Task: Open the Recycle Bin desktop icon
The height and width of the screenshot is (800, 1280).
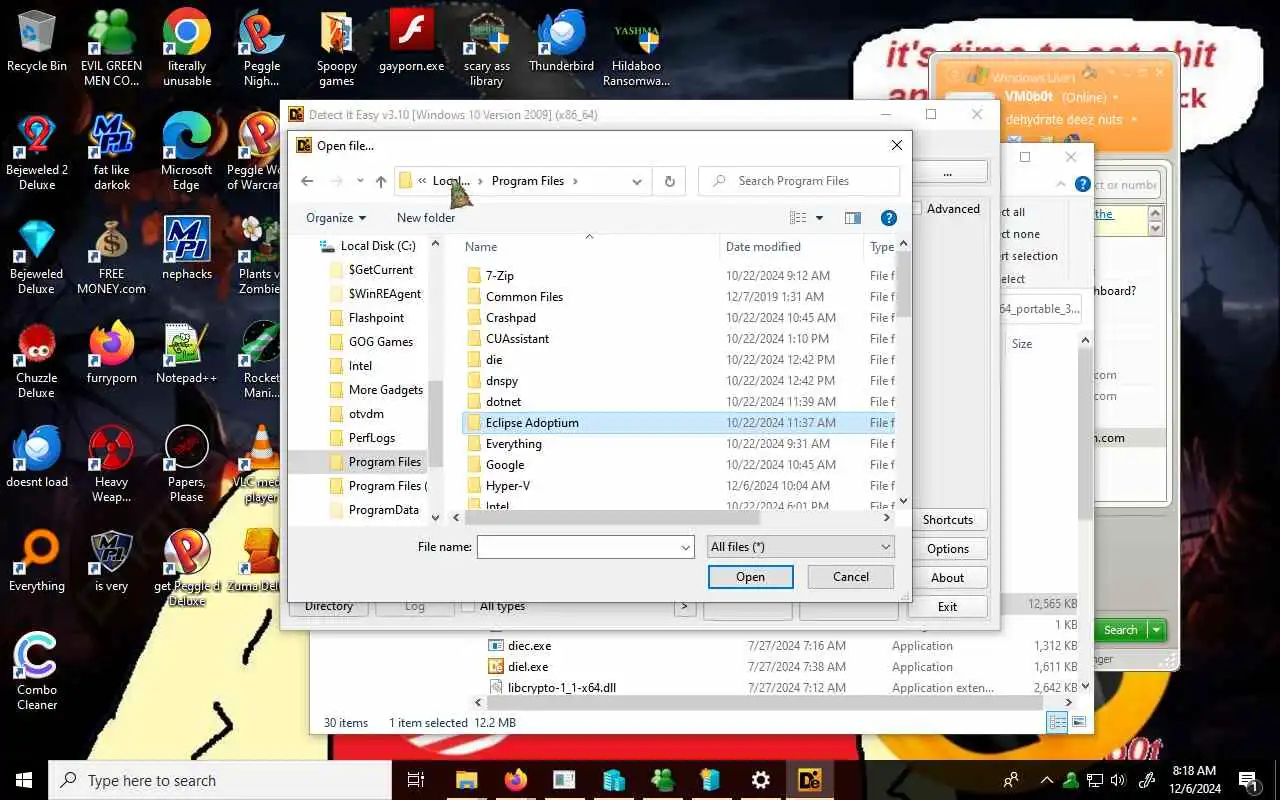Action: click(x=37, y=42)
